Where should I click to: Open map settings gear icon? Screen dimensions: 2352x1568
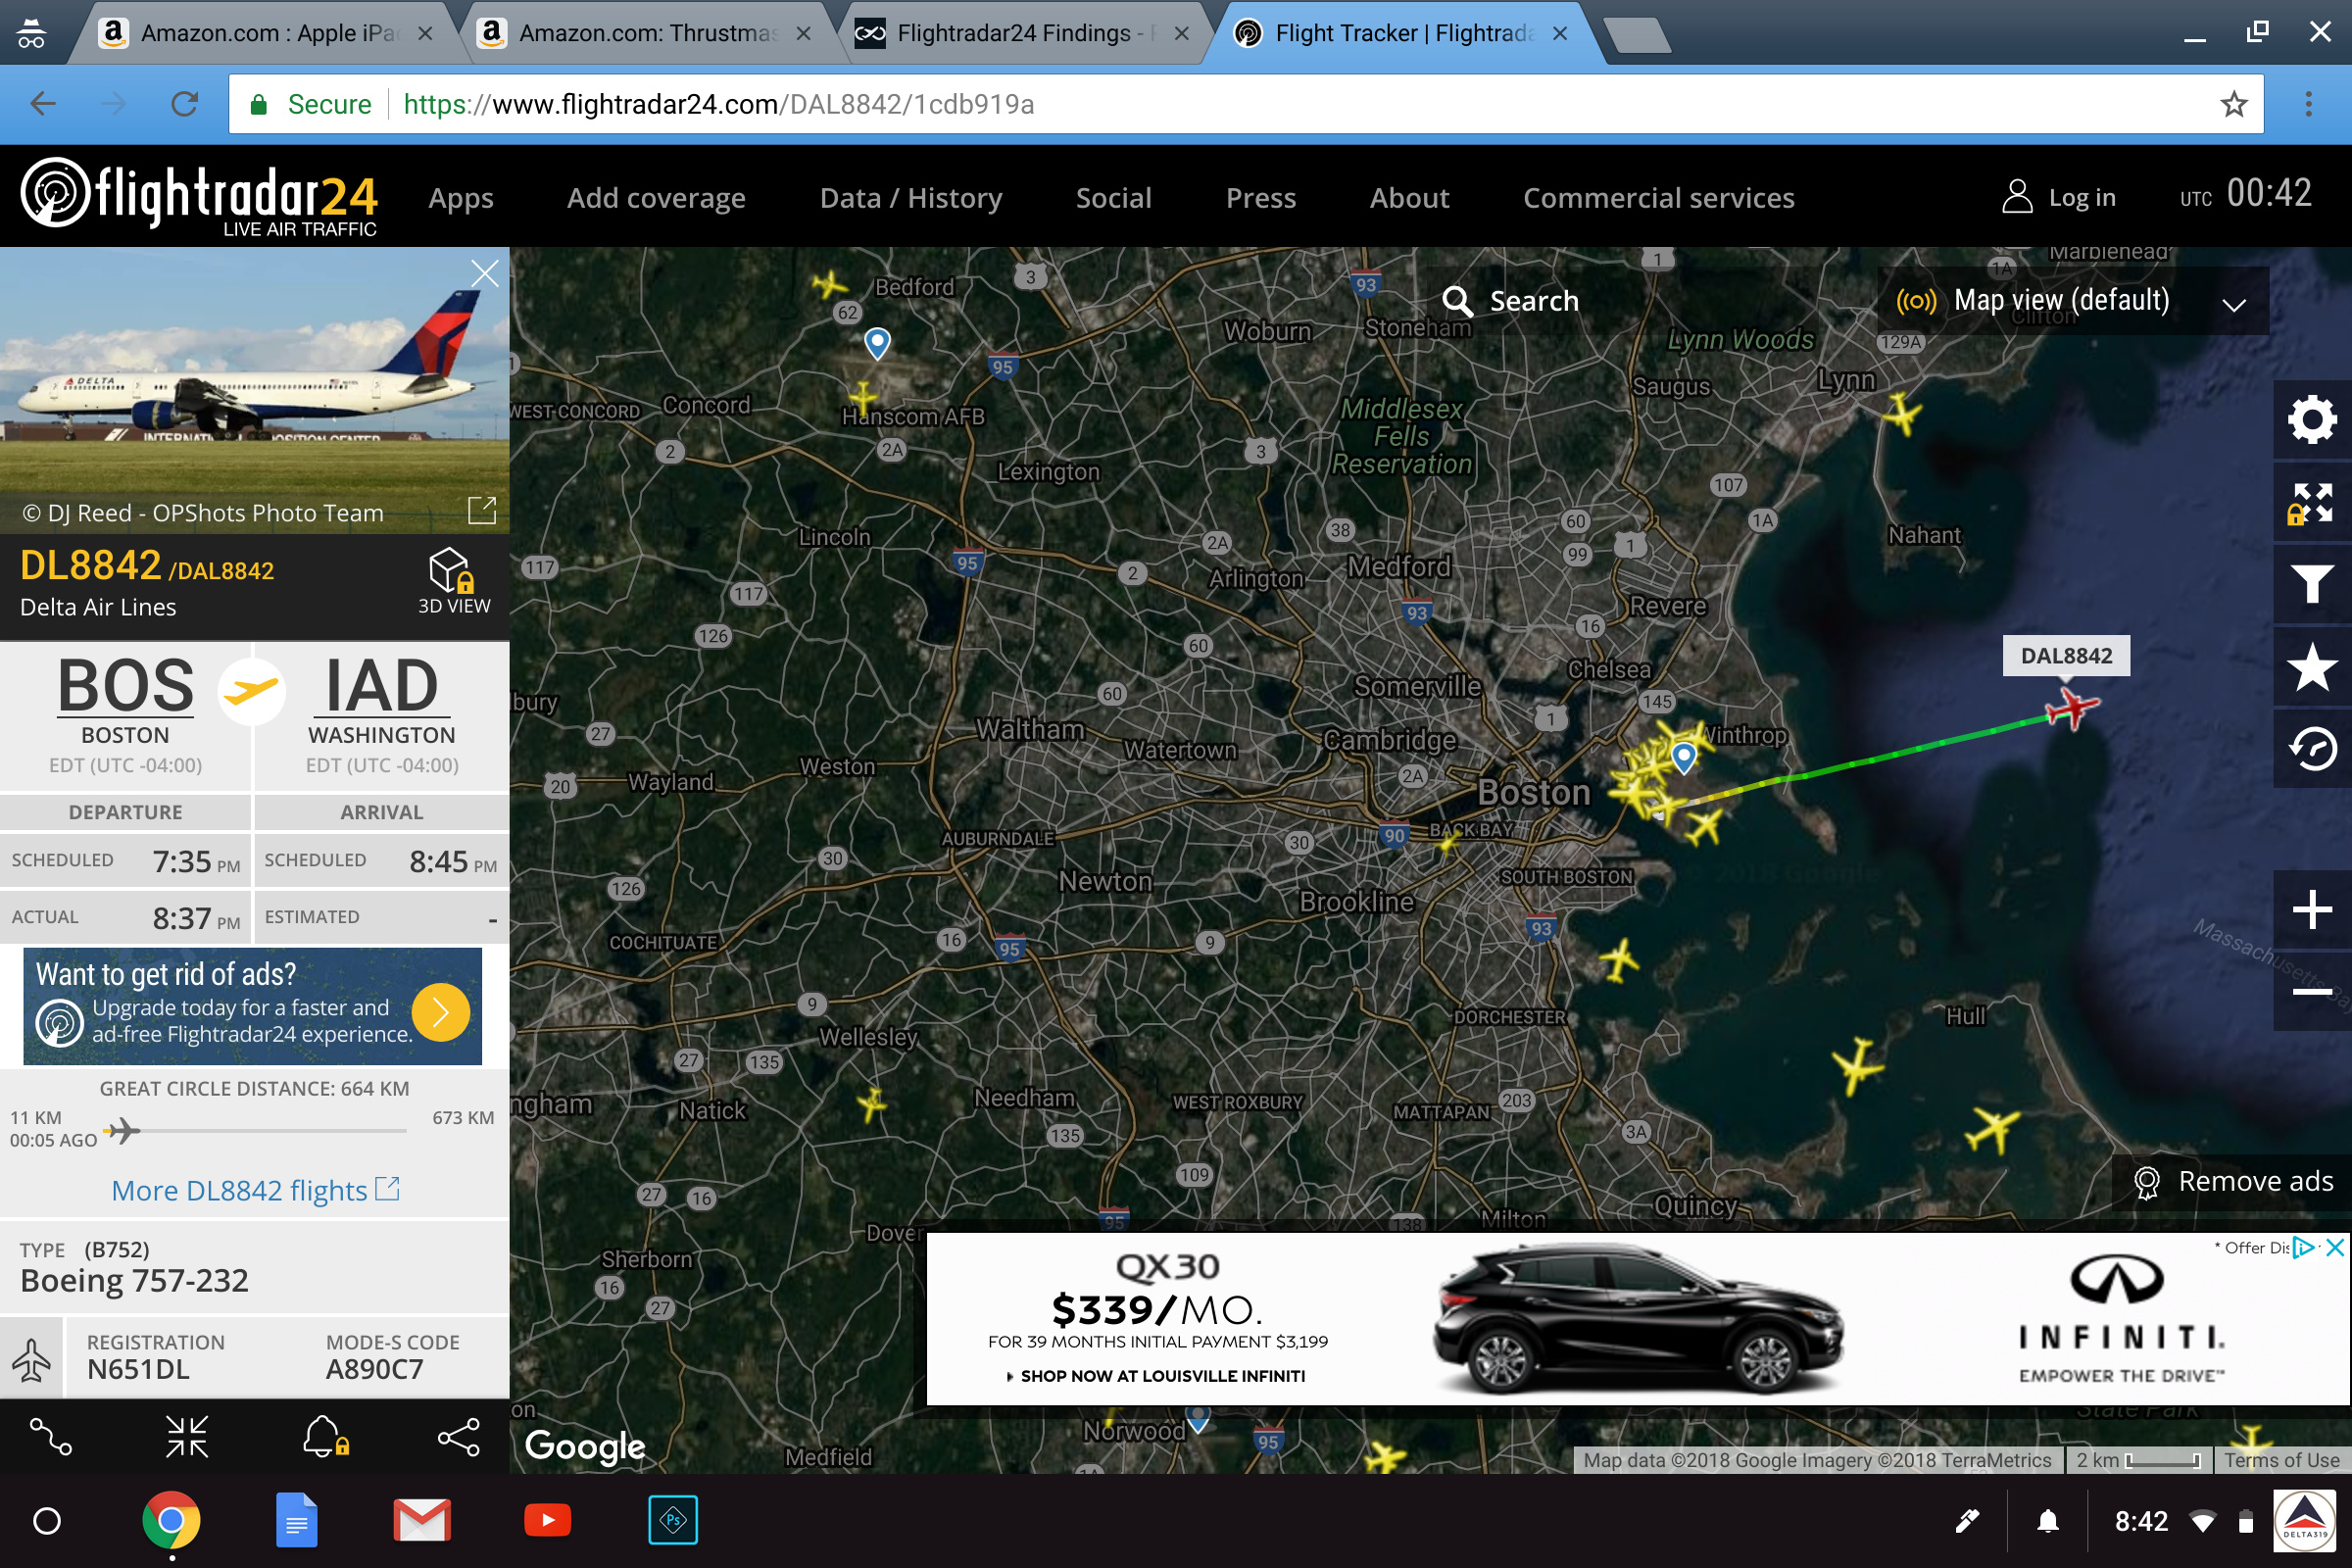(2311, 420)
